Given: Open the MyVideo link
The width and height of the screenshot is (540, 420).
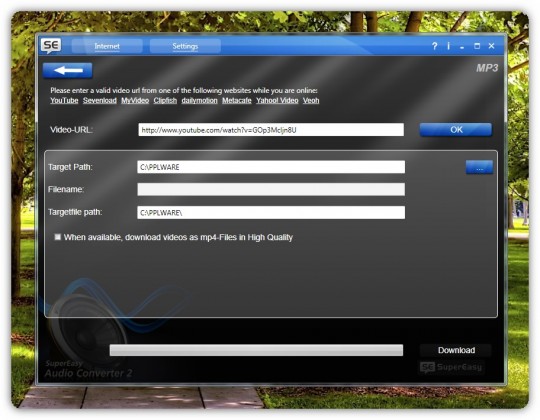Looking at the screenshot, I should [135, 101].
